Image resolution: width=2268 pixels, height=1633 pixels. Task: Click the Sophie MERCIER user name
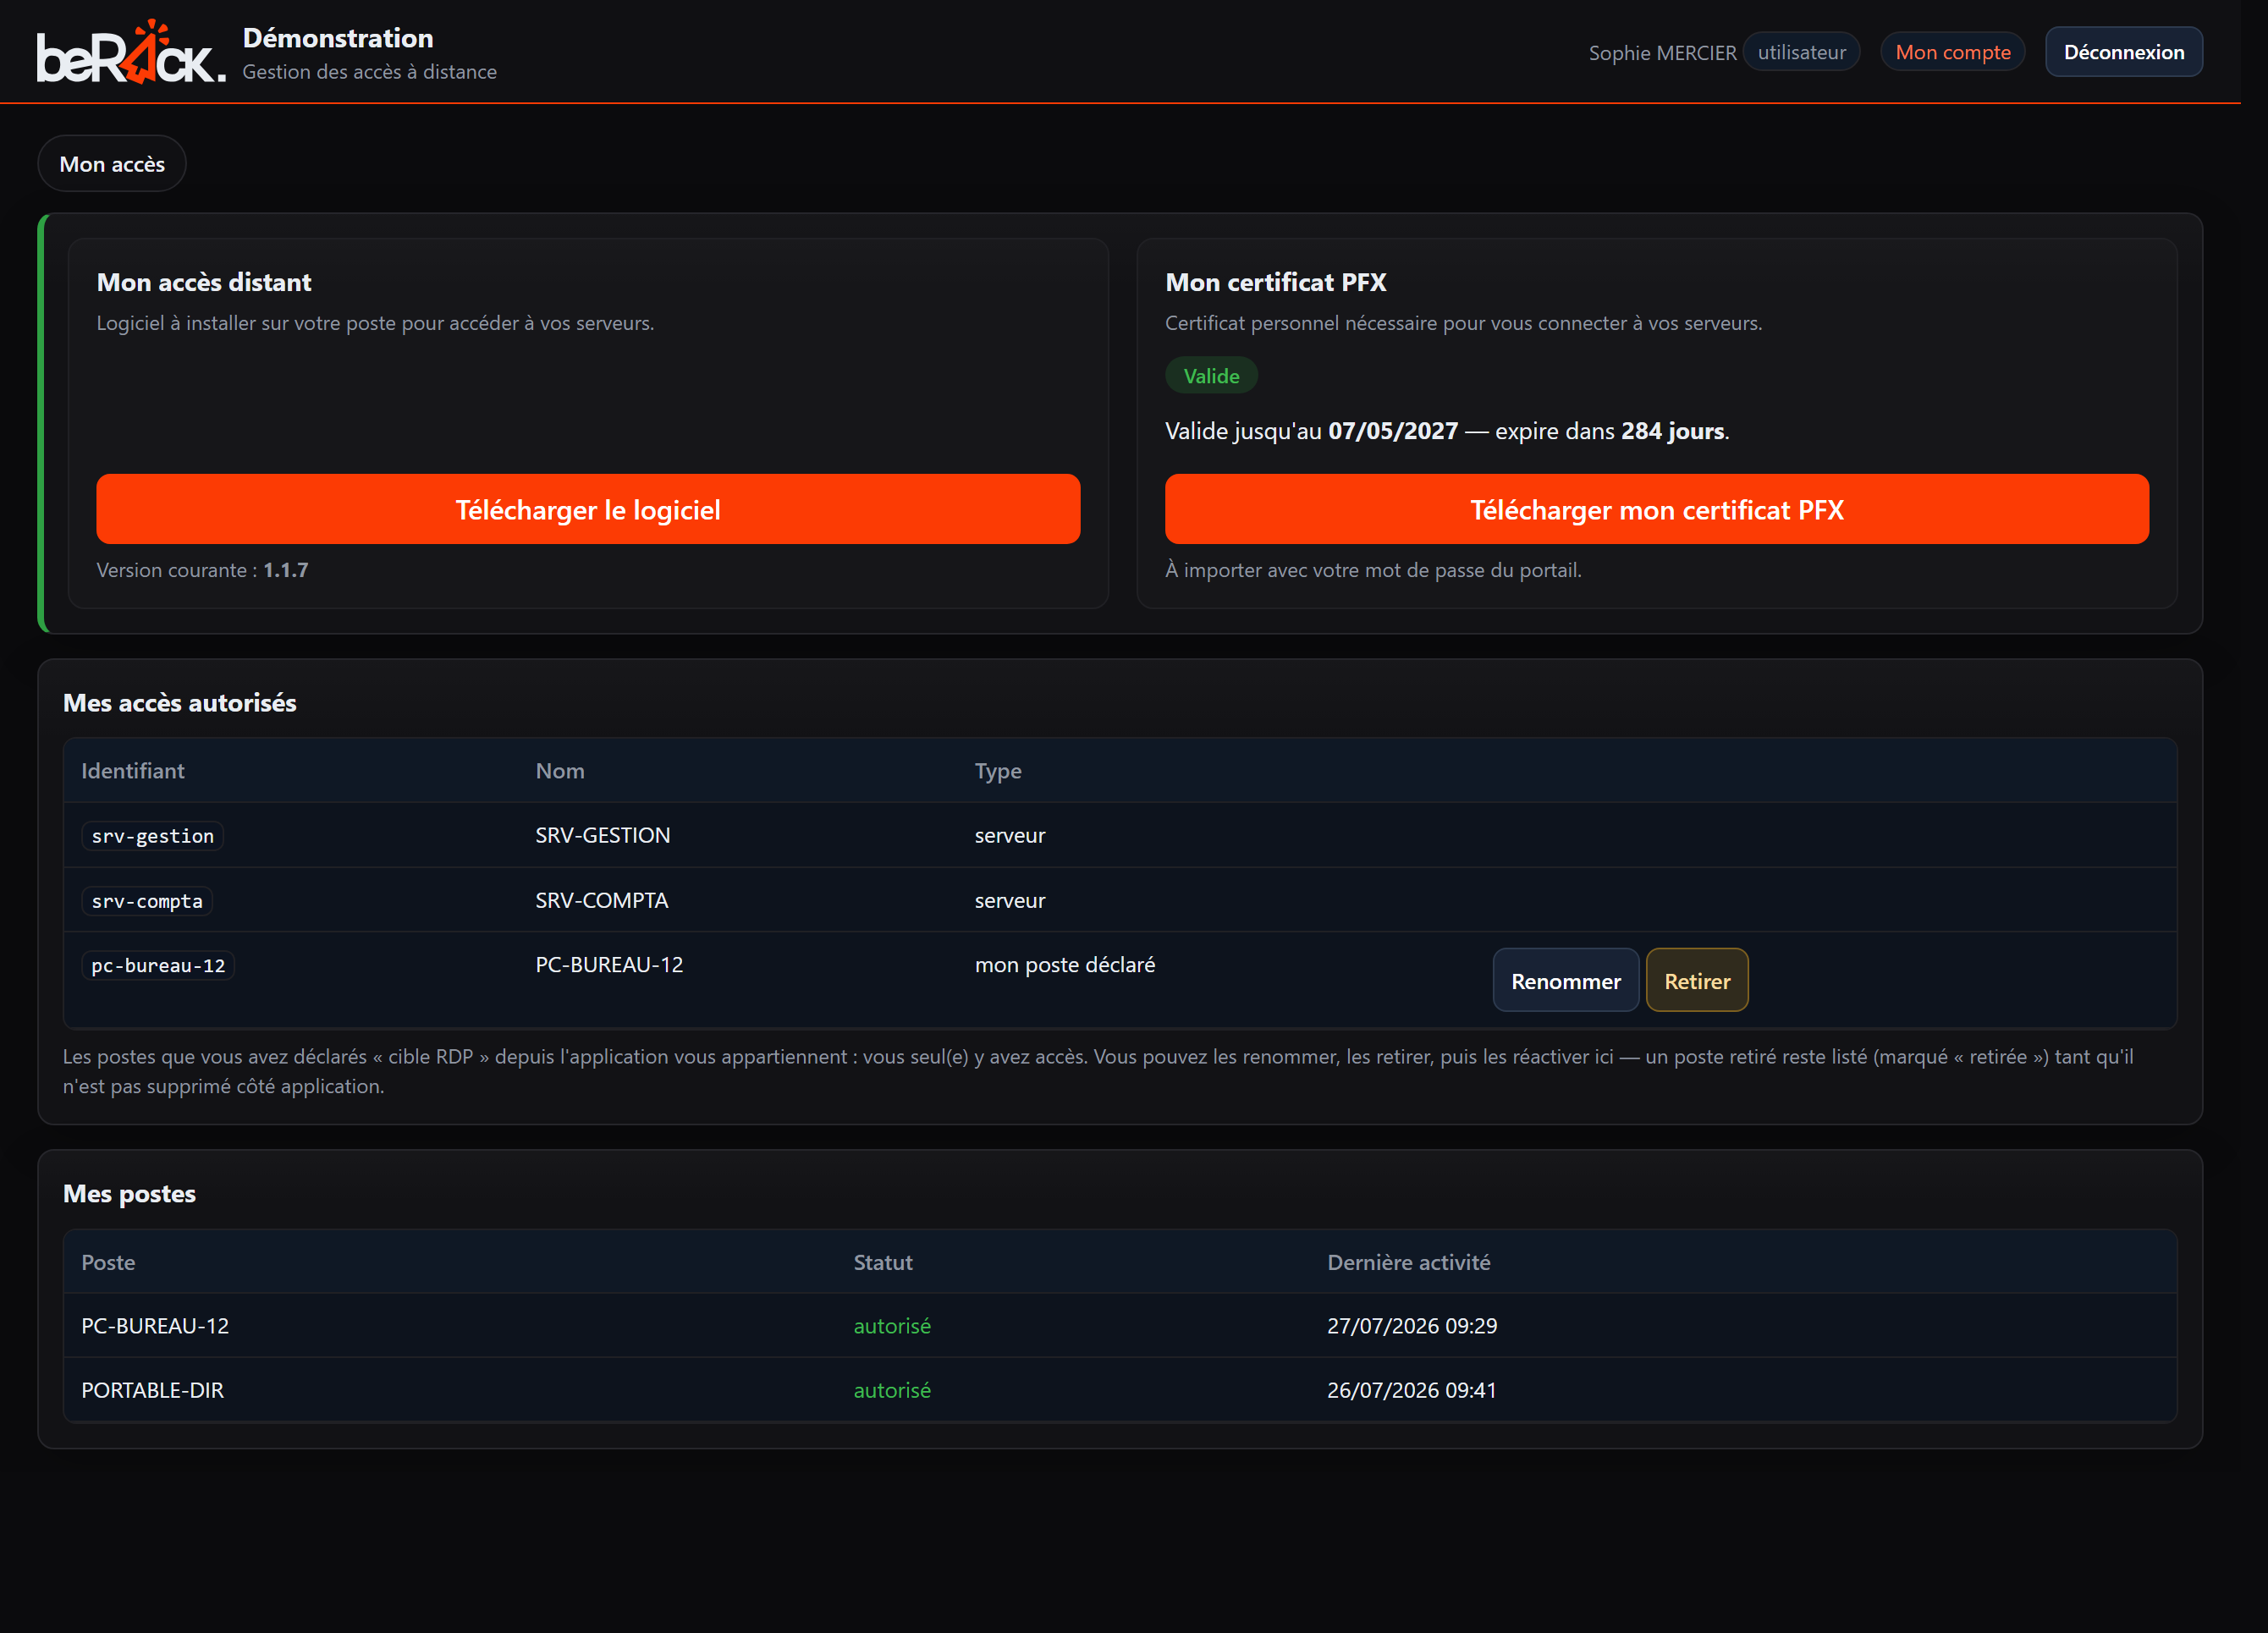(1662, 53)
